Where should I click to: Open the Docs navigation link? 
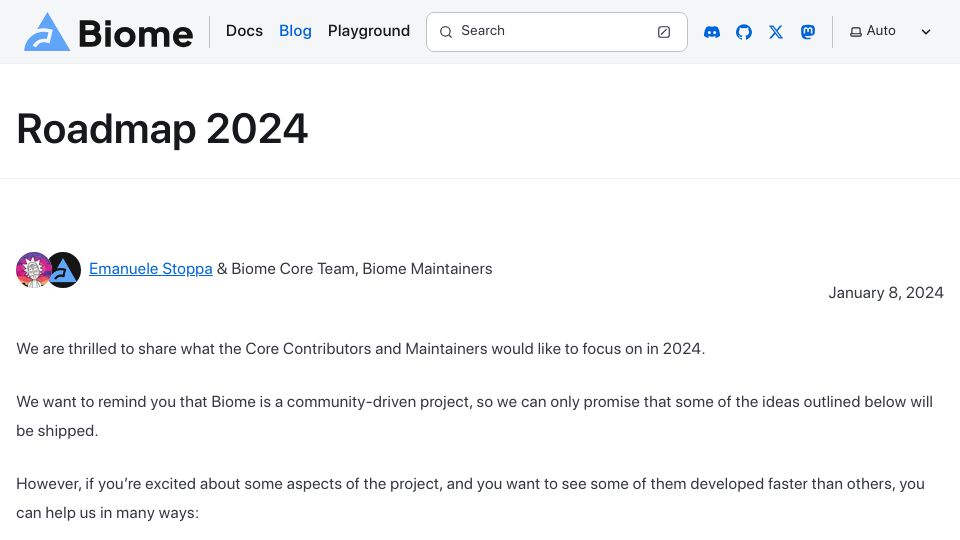click(x=244, y=31)
